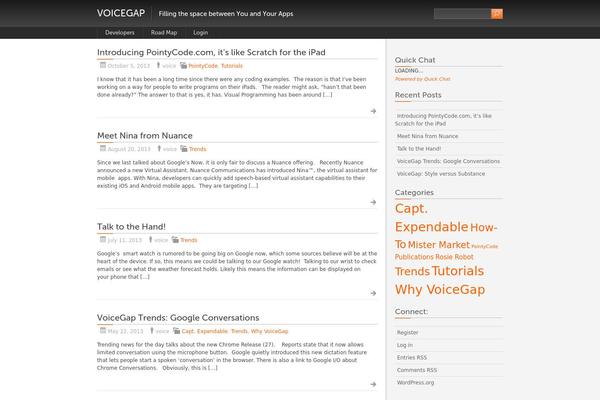Open the Road Map menu item

click(164, 33)
